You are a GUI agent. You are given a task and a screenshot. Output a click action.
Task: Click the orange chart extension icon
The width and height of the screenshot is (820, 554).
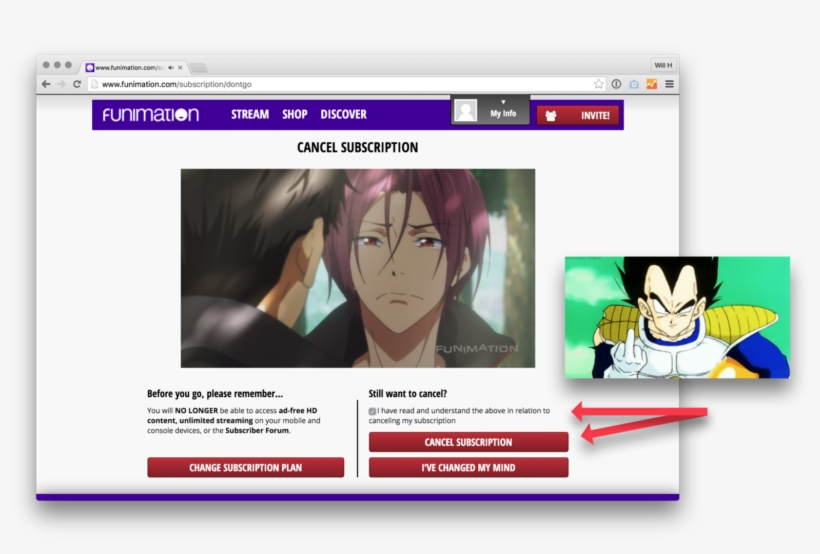tap(652, 84)
